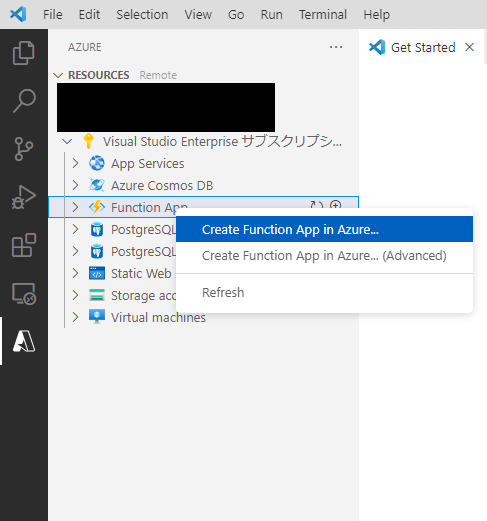The image size is (487, 521).
Task: Open the File menu
Action: pyautogui.click(x=53, y=15)
